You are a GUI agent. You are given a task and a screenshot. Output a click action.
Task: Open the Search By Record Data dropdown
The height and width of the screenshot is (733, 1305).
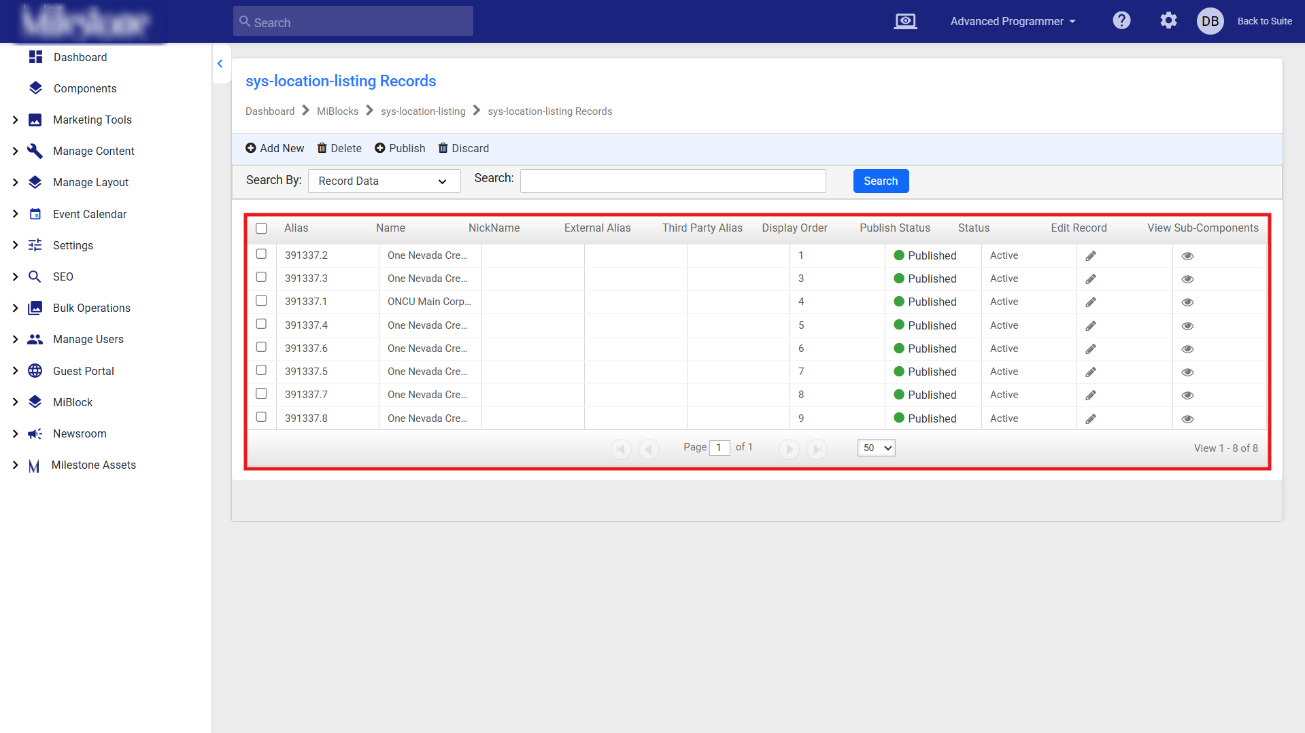(x=384, y=181)
